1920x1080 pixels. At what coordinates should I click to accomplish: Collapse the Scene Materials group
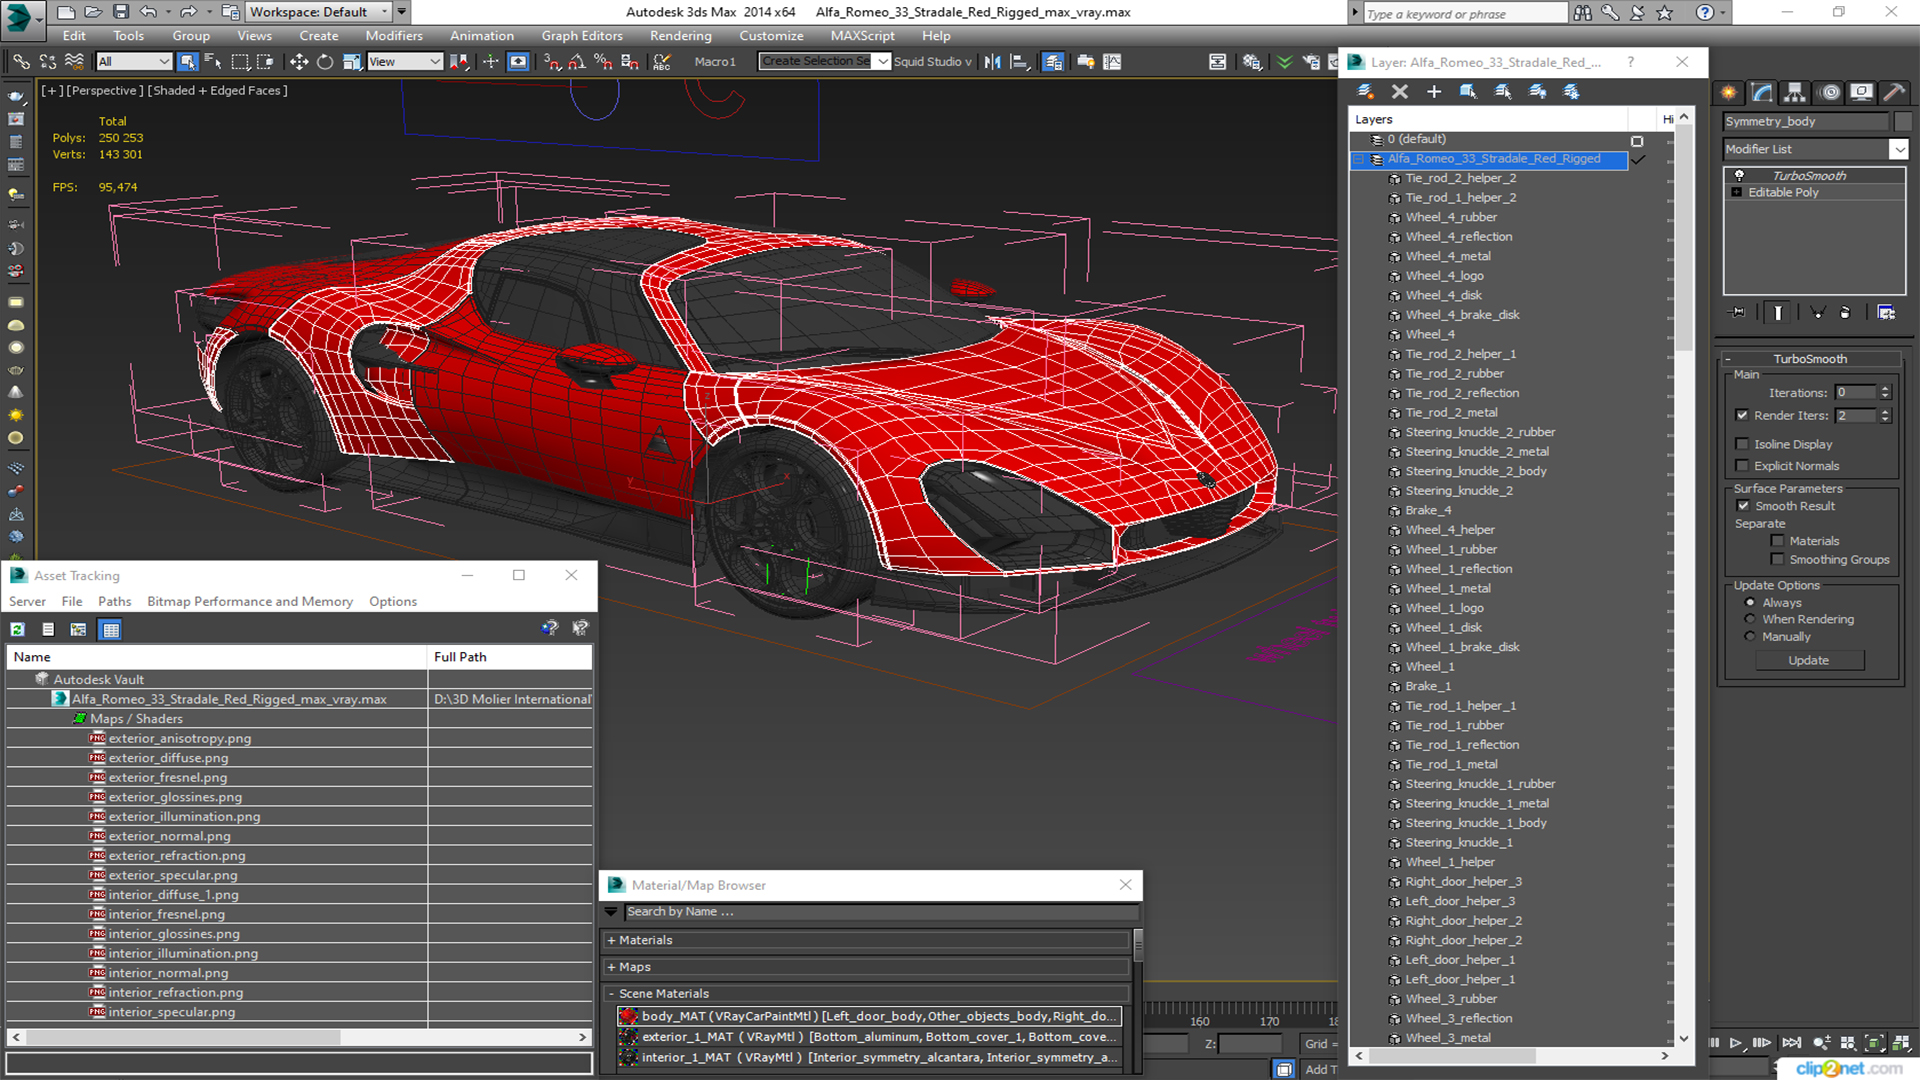[611, 994]
